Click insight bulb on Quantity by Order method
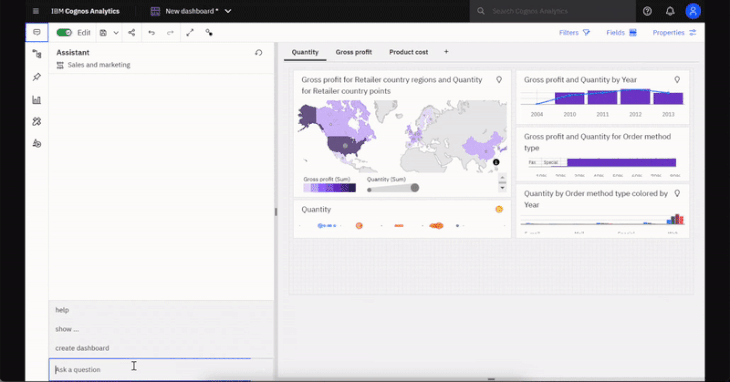 [x=677, y=193]
